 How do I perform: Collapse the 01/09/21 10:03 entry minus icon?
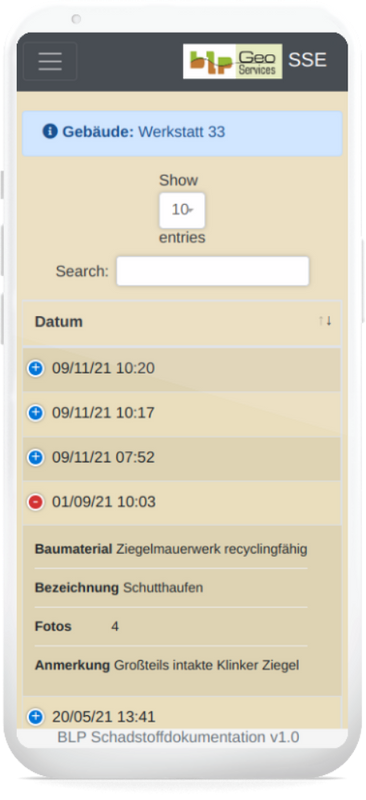pyautogui.click(x=35, y=502)
